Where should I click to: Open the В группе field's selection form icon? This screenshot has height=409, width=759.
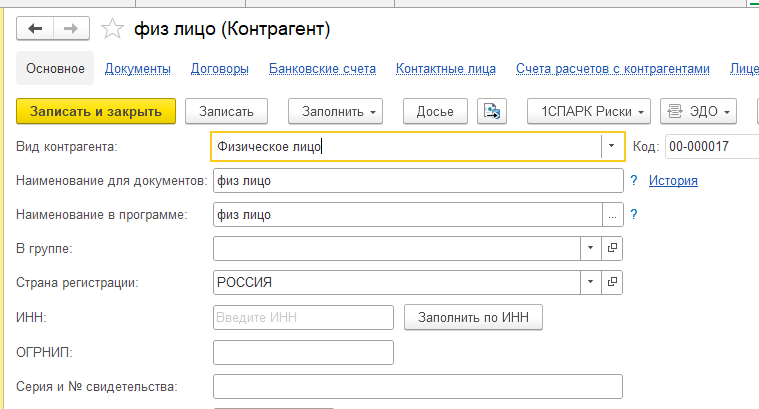[x=612, y=248]
